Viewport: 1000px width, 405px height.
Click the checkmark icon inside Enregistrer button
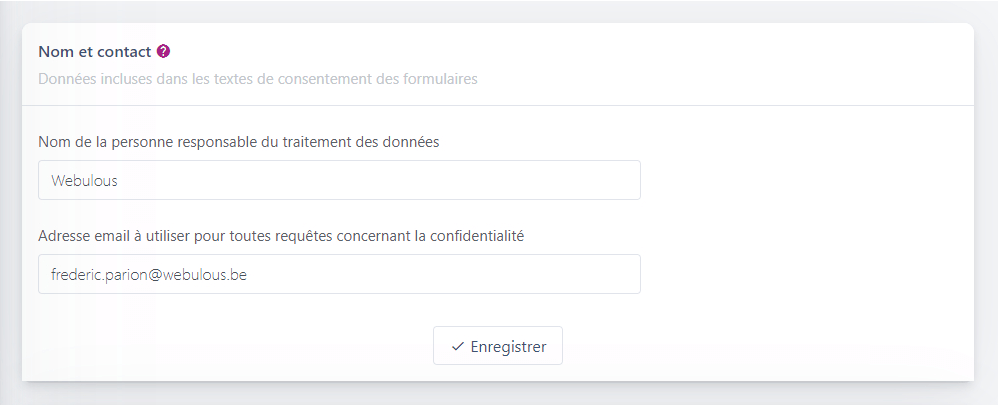point(457,346)
